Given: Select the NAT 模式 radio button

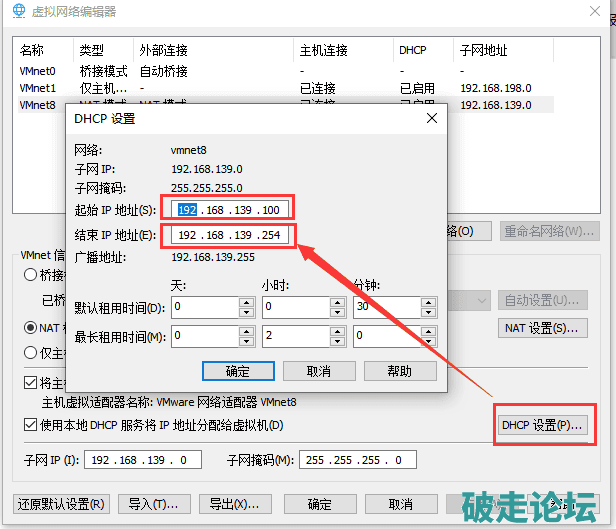Looking at the screenshot, I should click(x=31, y=327).
